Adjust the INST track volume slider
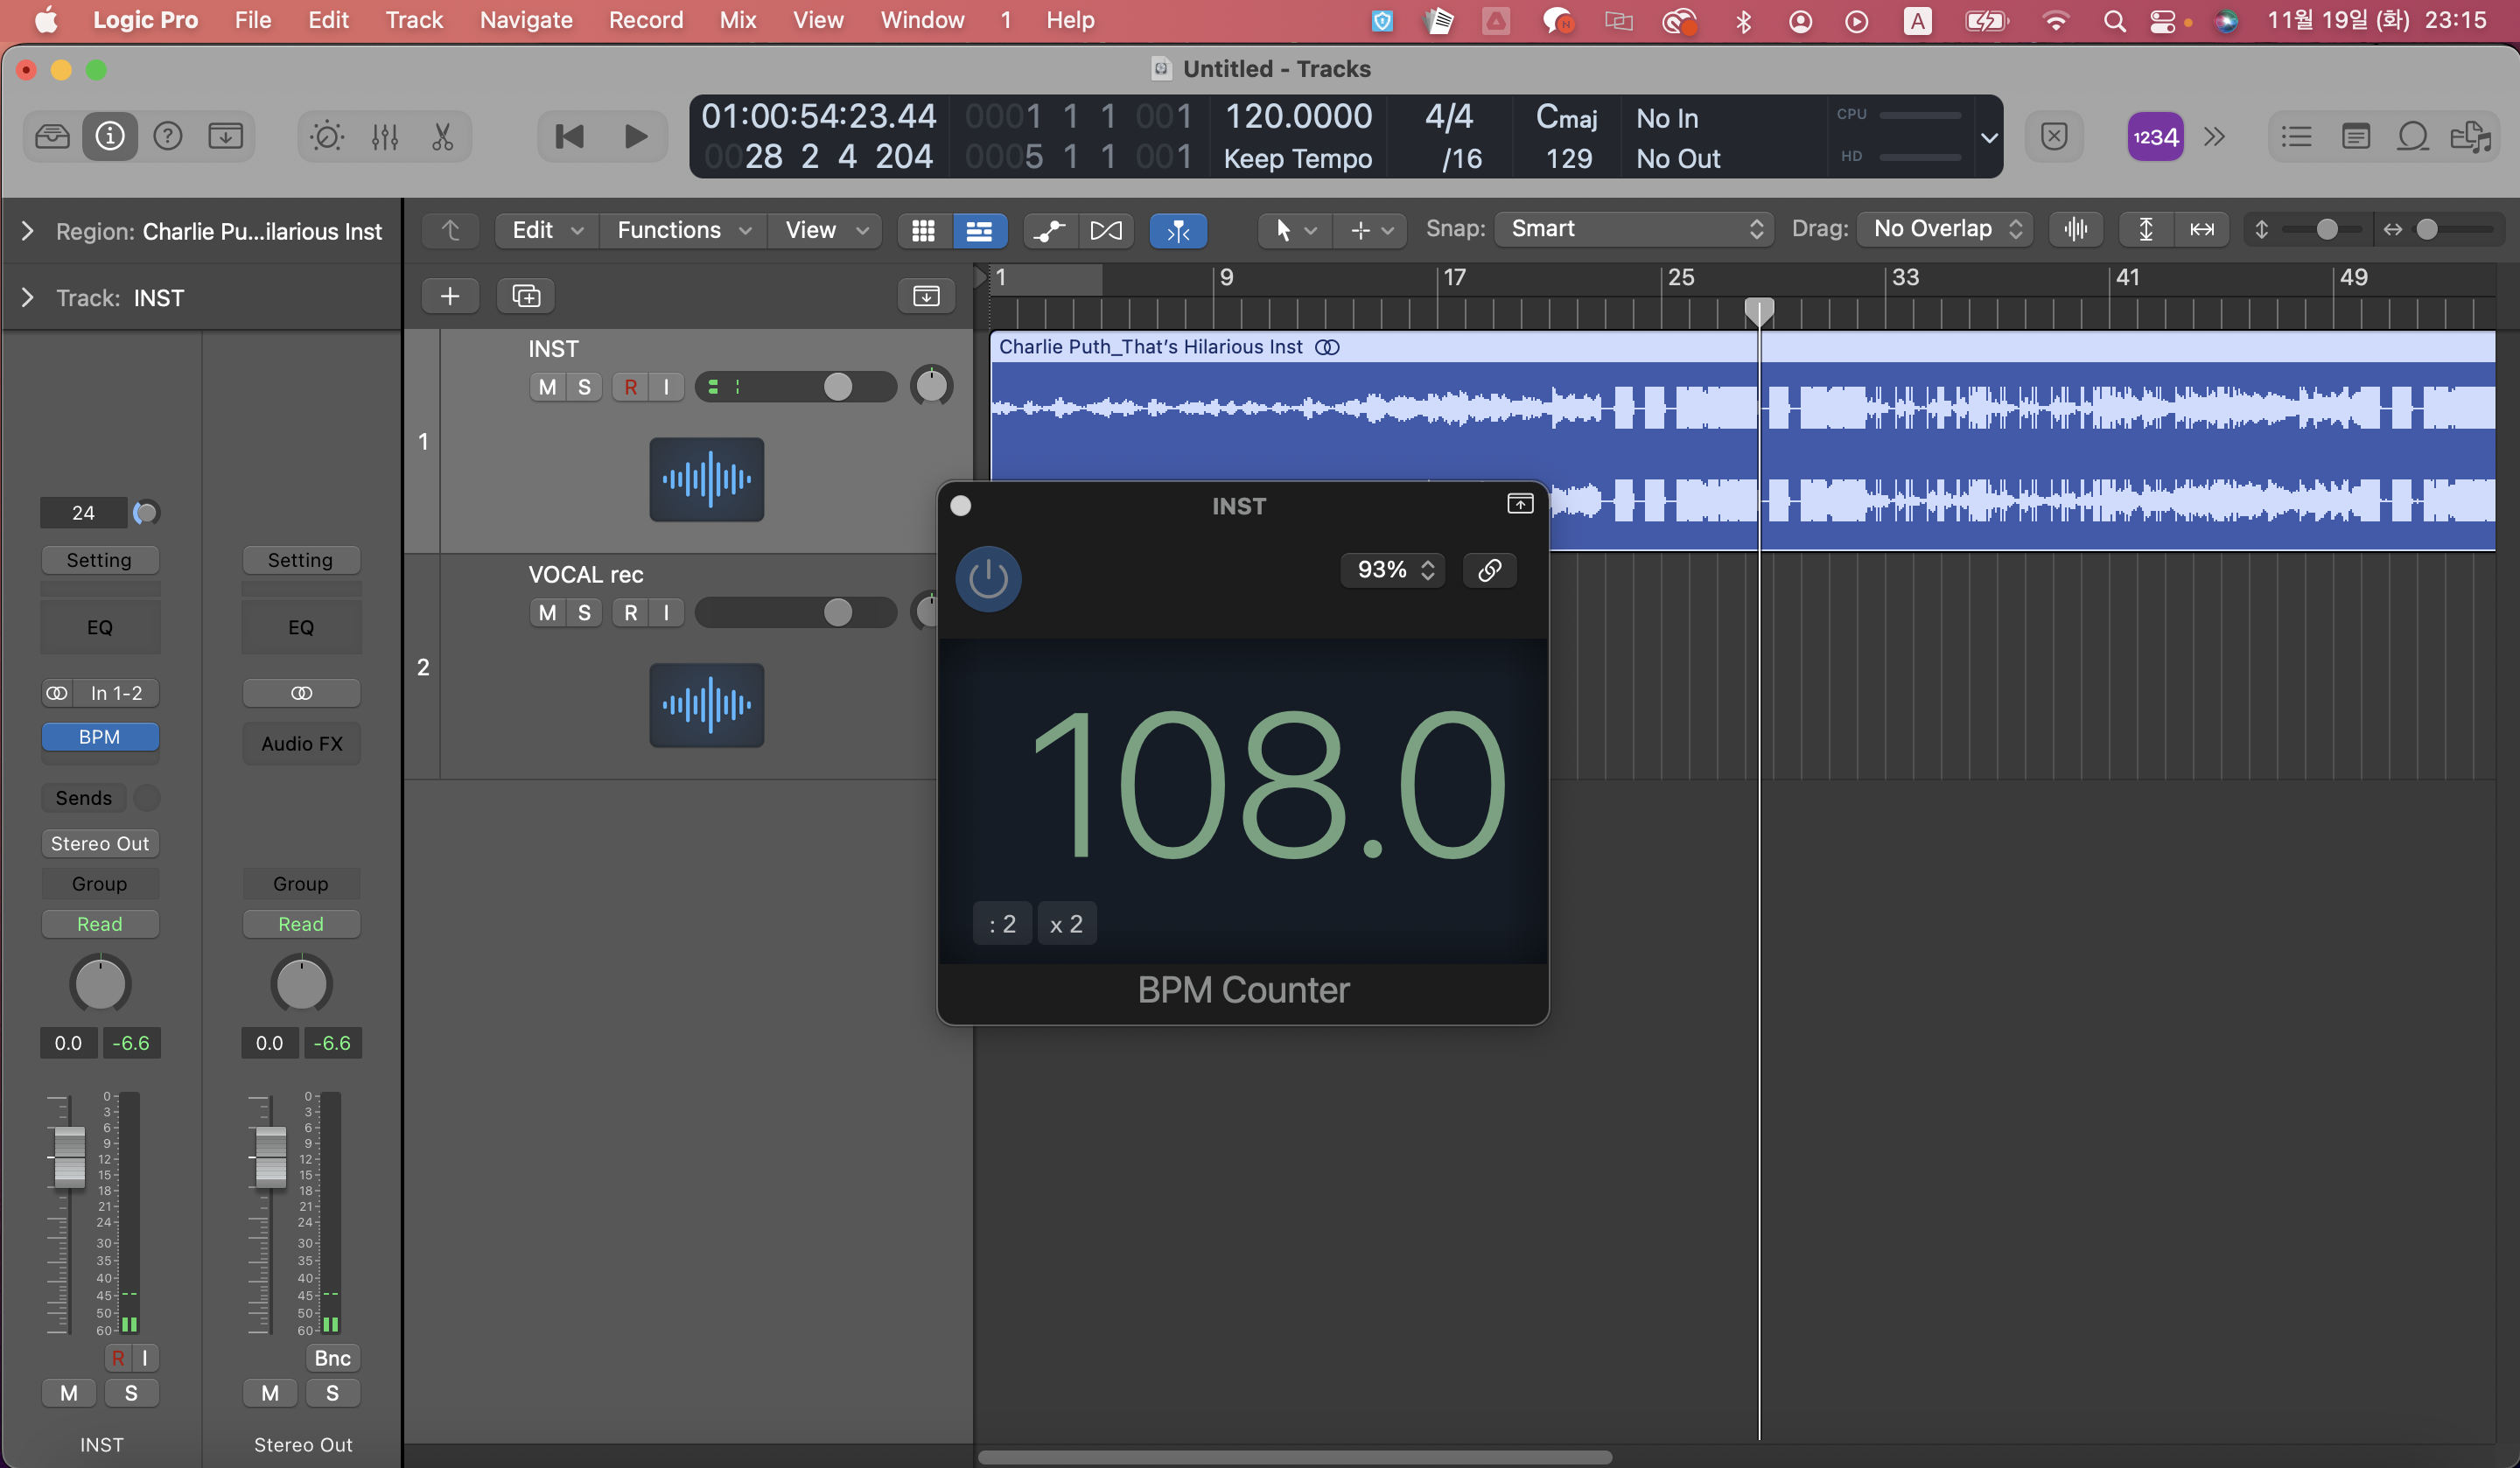 (x=837, y=387)
